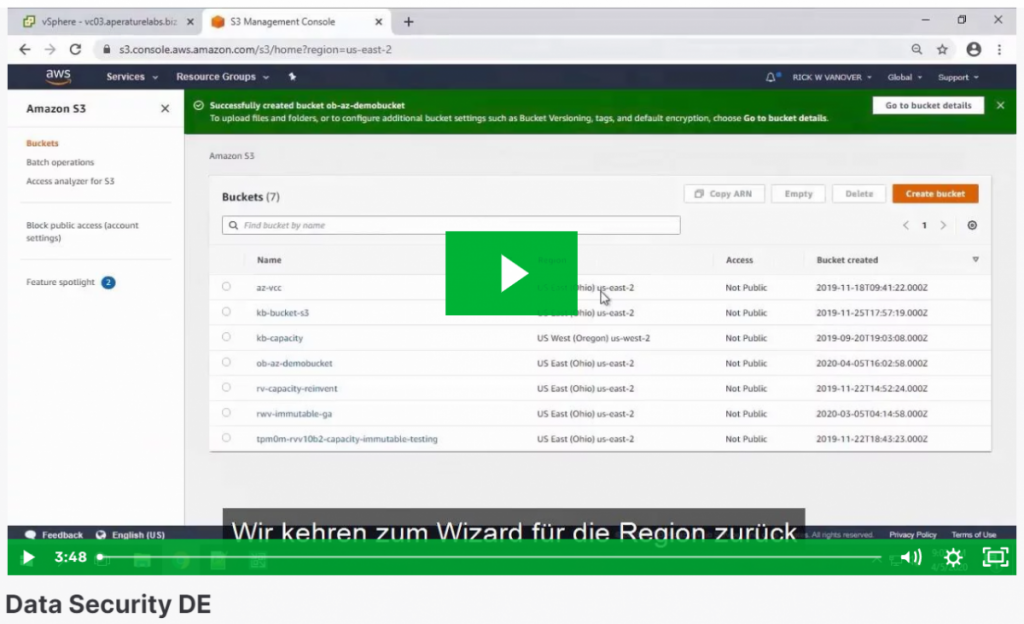Click the video progress seek bar
1024x624 pixels.
(x=490, y=557)
